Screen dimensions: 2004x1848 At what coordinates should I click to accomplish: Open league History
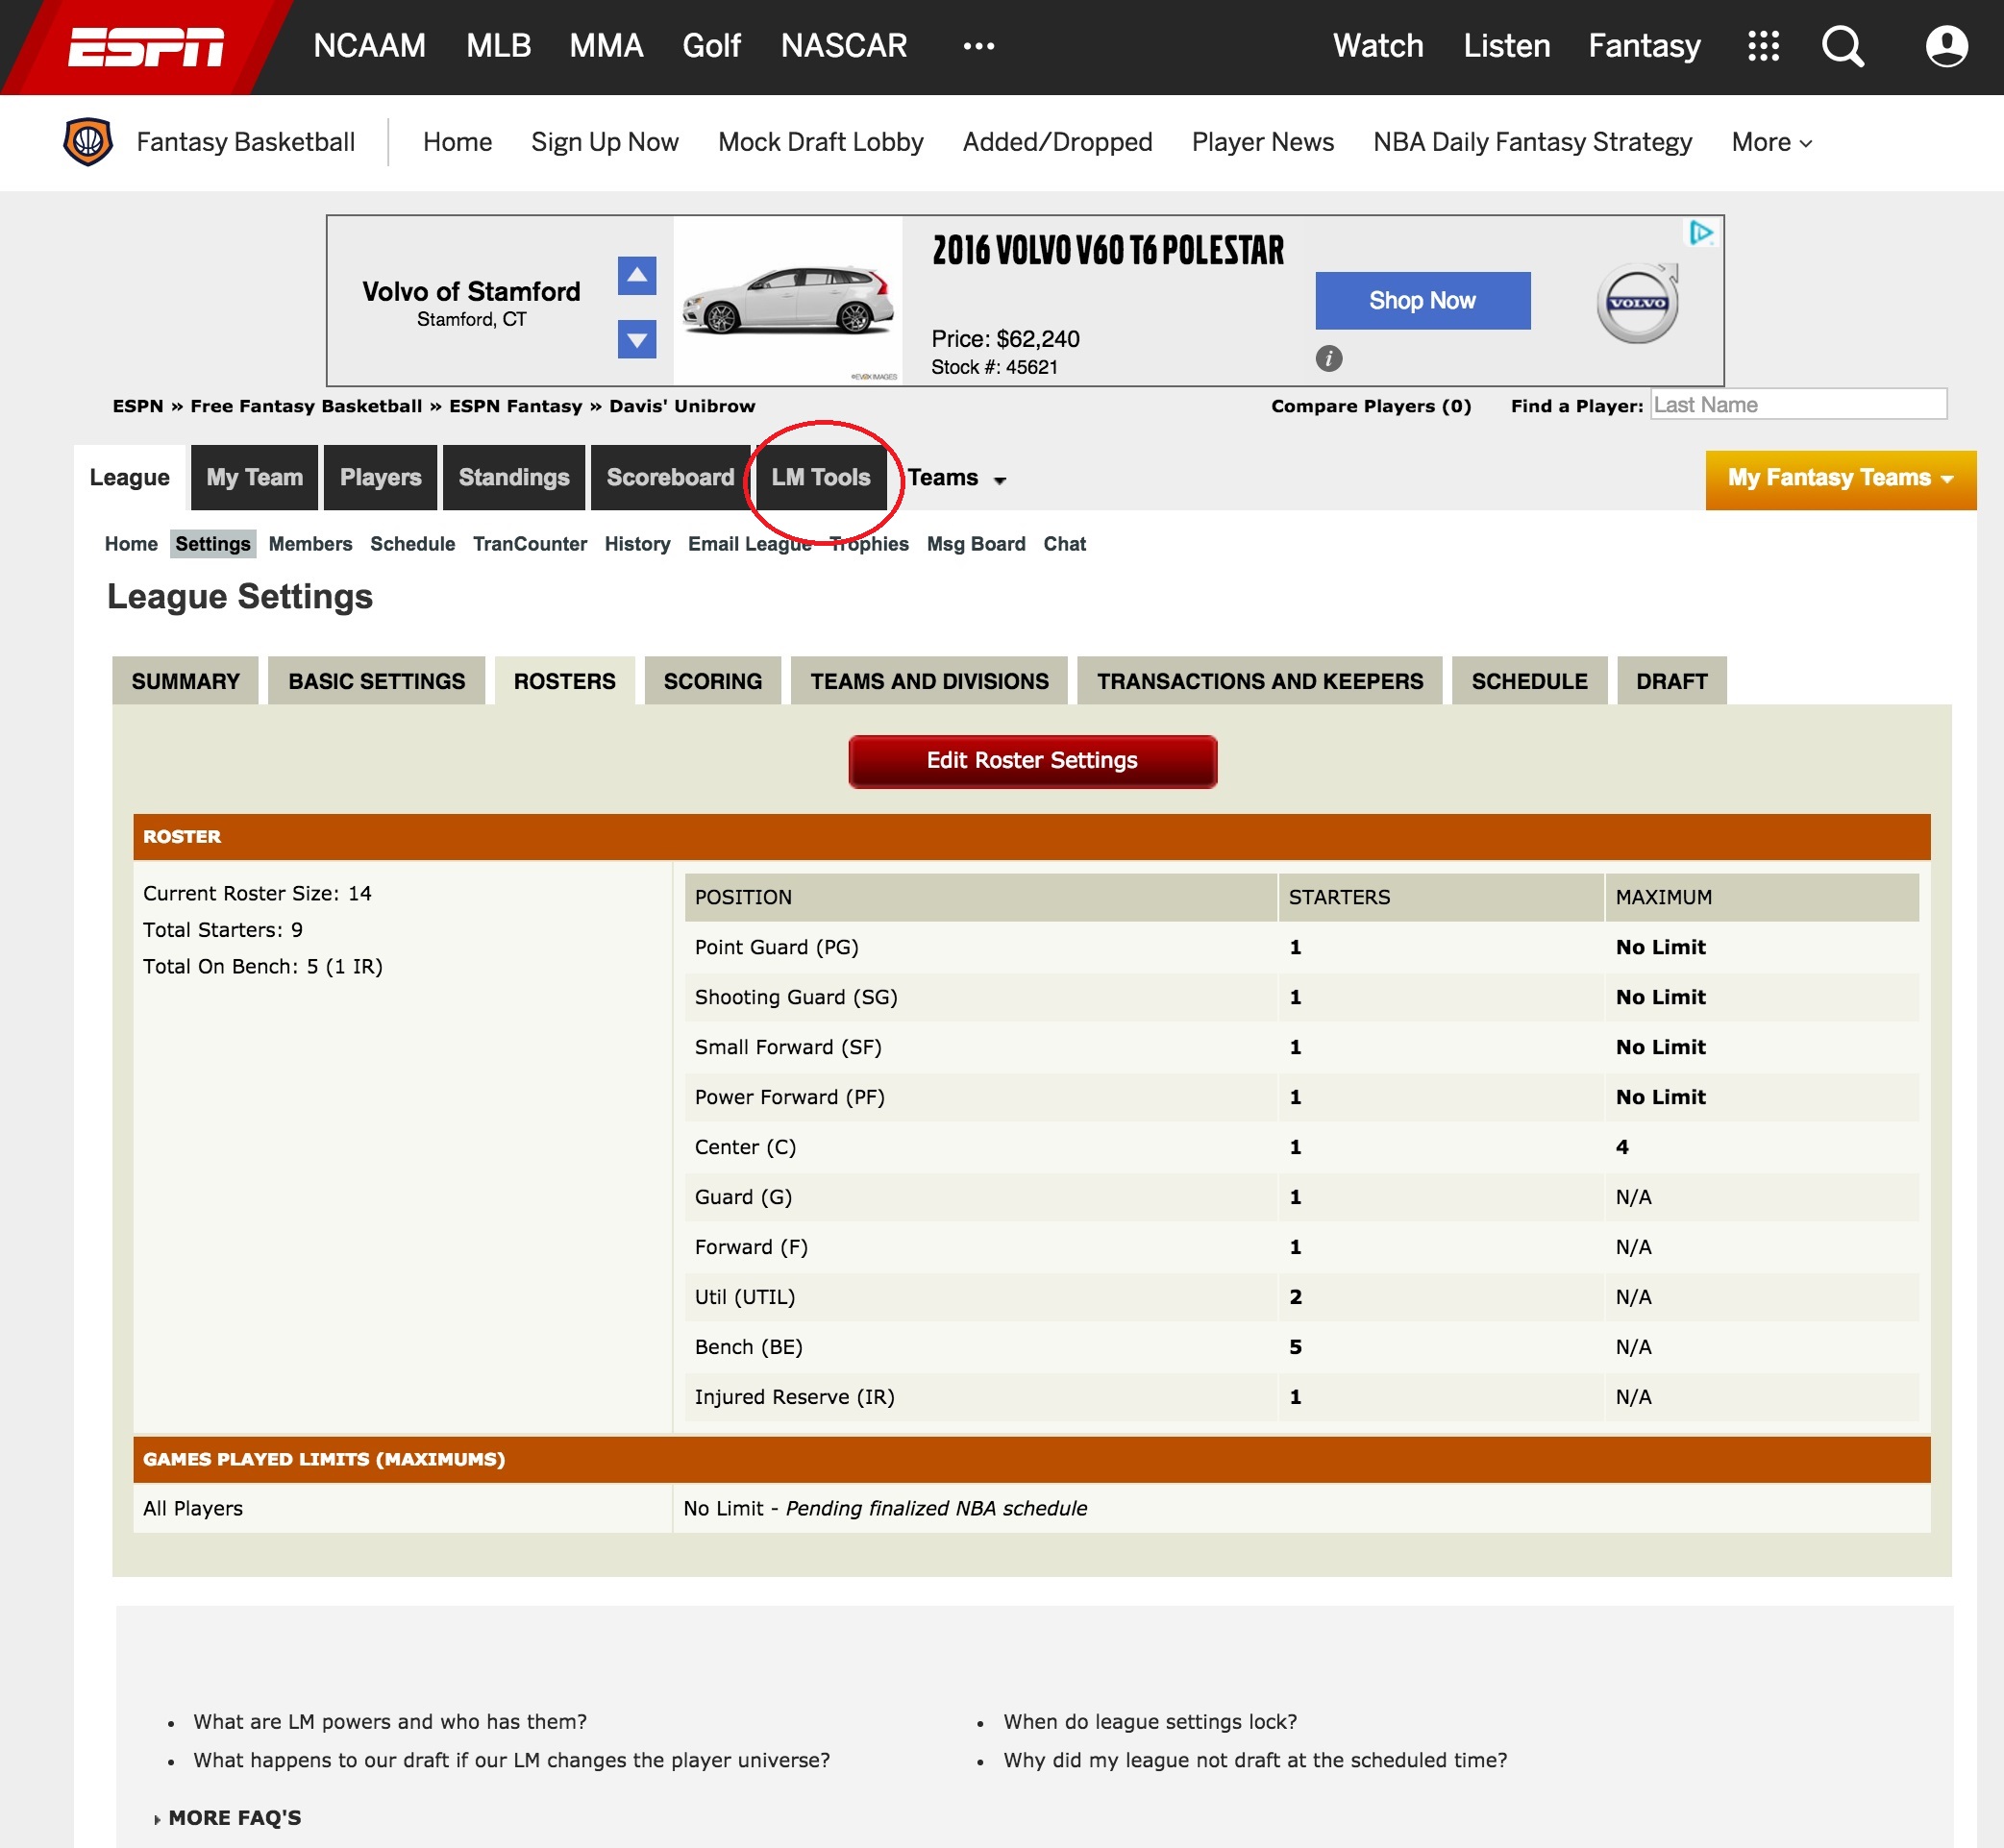click(x=637, y=544)
